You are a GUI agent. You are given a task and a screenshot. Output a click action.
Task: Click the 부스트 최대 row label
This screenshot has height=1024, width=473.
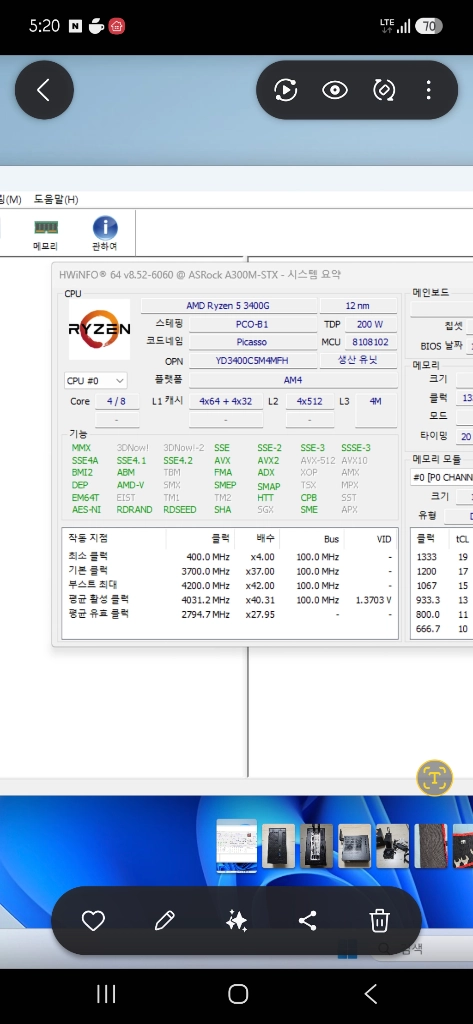pyautogui.click(x=93, y=584)
